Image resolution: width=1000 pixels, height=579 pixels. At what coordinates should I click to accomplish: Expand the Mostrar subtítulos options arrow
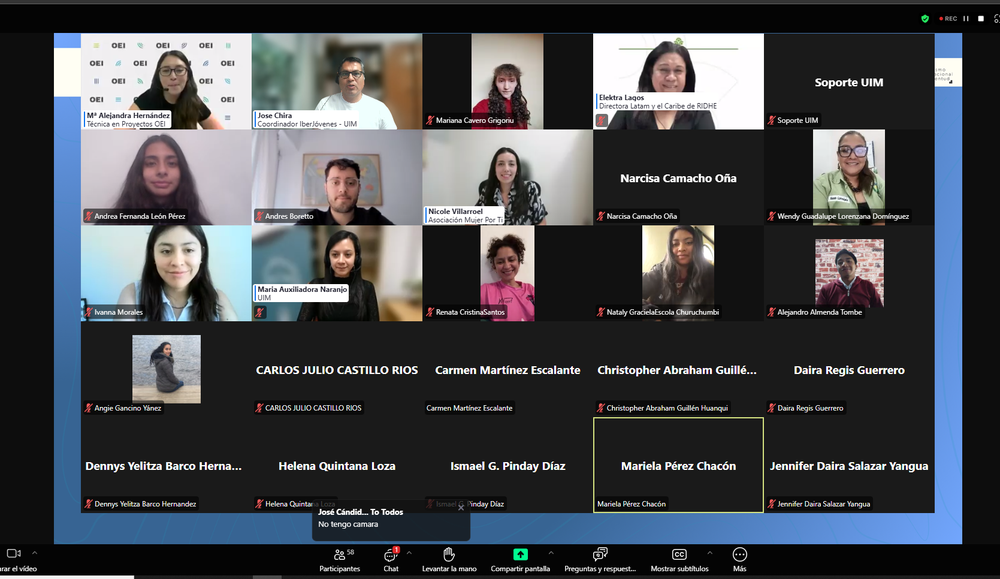(709, 552)
